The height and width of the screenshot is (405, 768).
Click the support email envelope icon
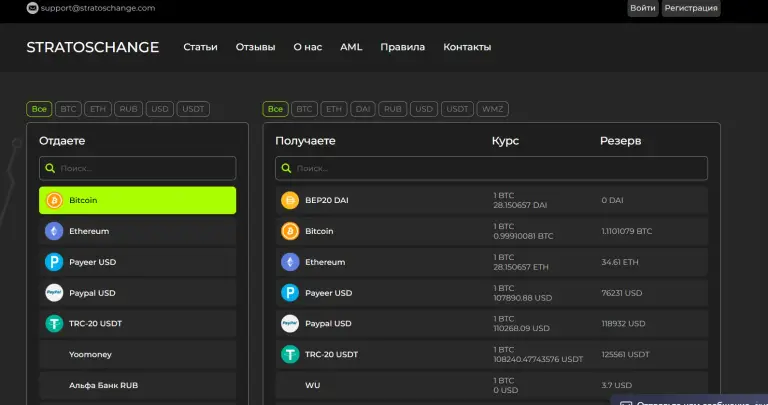point(32,8)
